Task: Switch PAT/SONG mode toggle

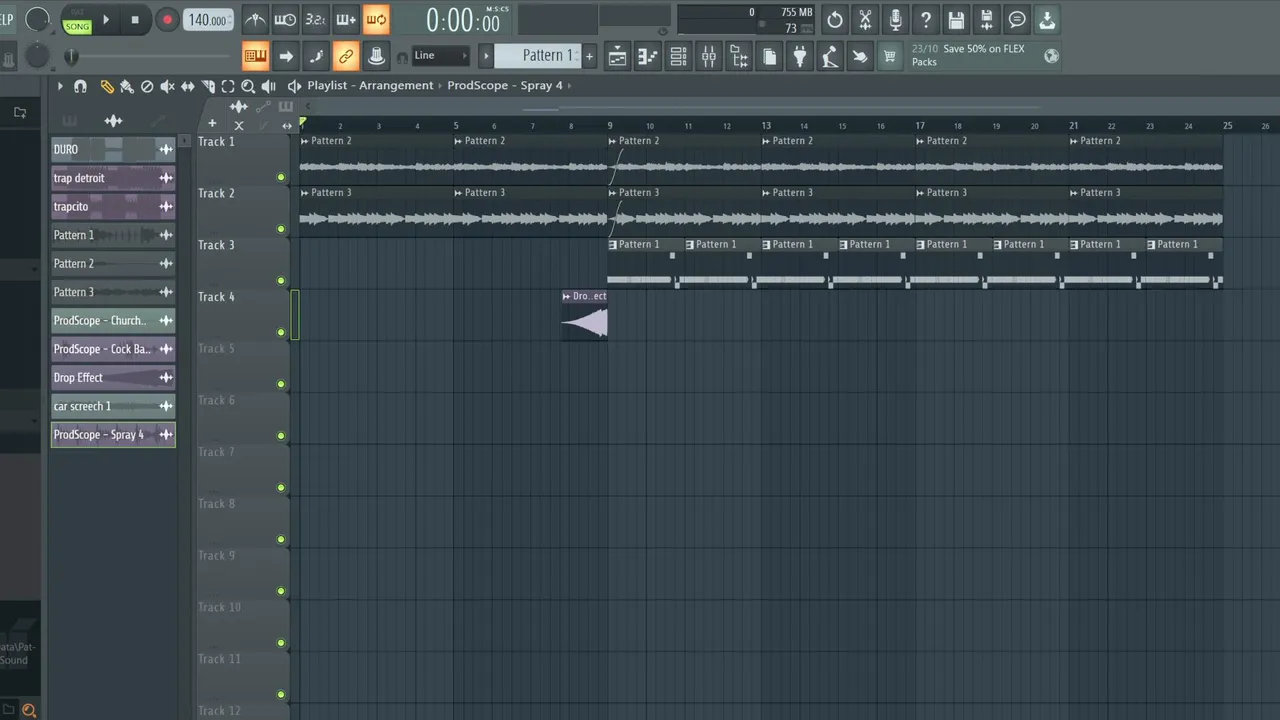Action: [x=77, y=21]
